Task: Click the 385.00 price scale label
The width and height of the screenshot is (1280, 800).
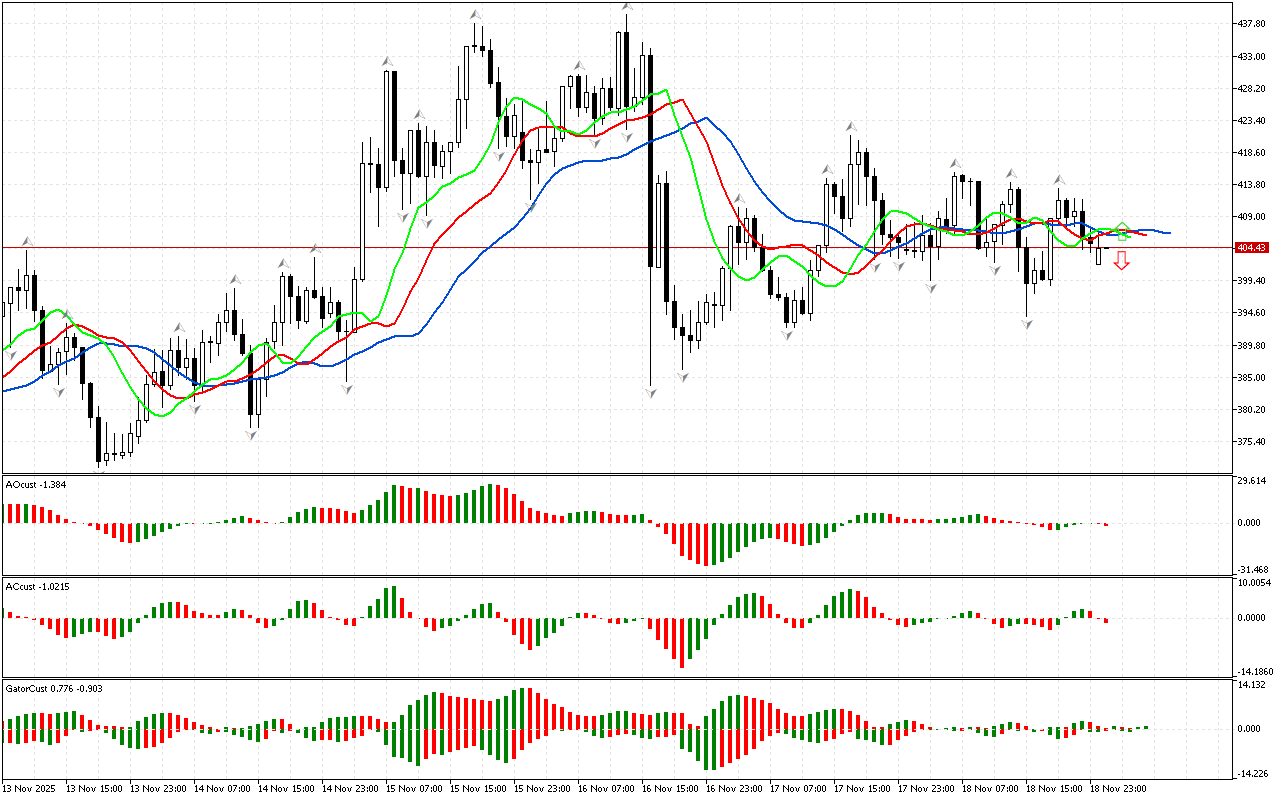Action: click(x=1252, y=378)
